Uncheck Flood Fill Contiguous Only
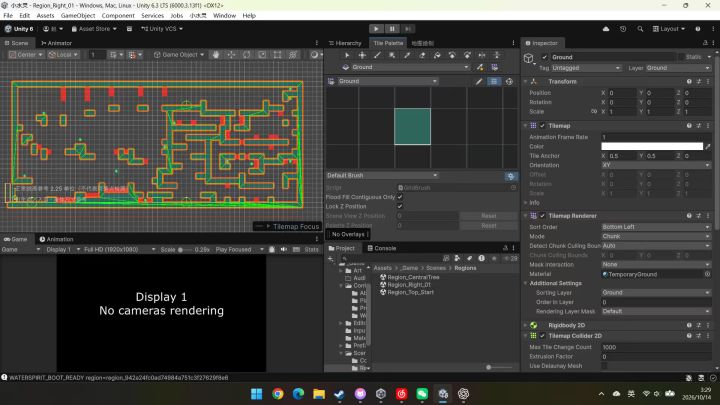The width and height of the screenshot is (720, 405). (x=400, y=197)
